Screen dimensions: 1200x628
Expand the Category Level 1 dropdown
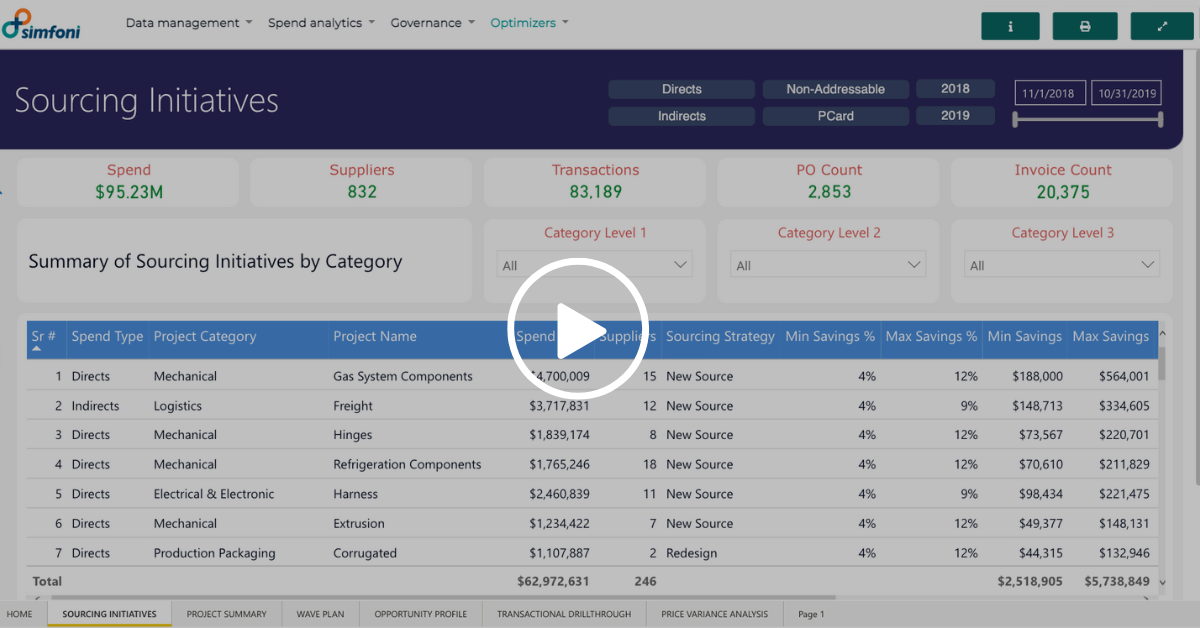[595, 265]
